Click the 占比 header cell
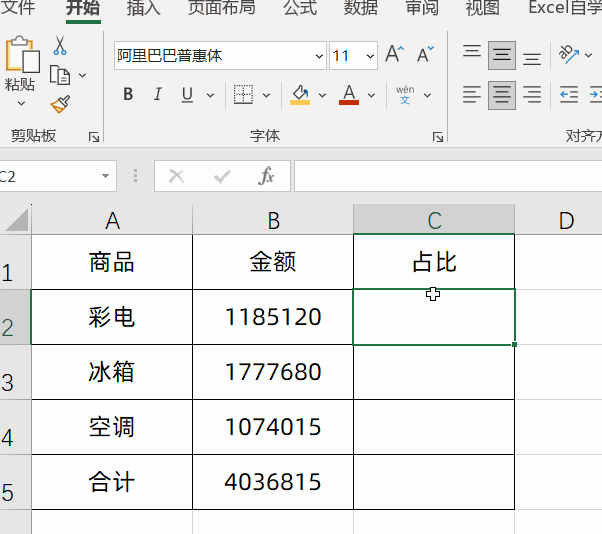This screenshot has width=602, height=534. click(x=434, y=262)
